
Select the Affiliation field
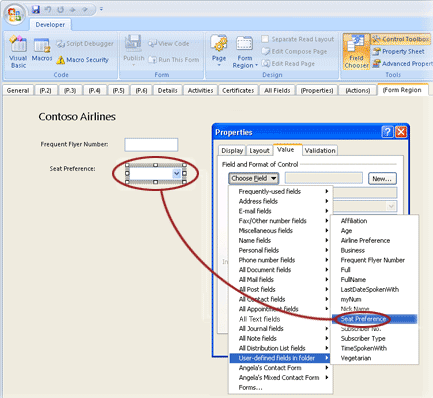(374, 221)
